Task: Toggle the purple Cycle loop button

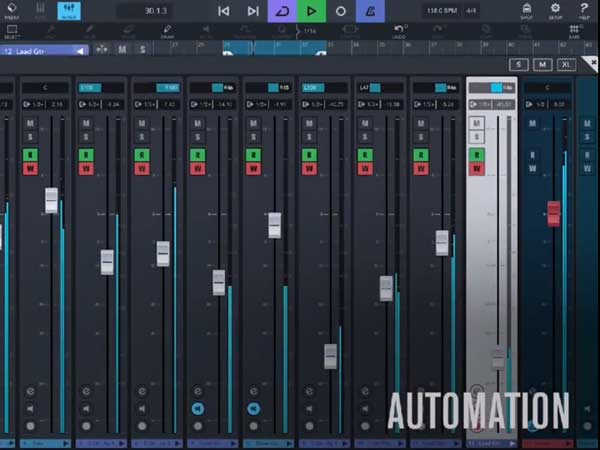Action: (x=282, y=11)
